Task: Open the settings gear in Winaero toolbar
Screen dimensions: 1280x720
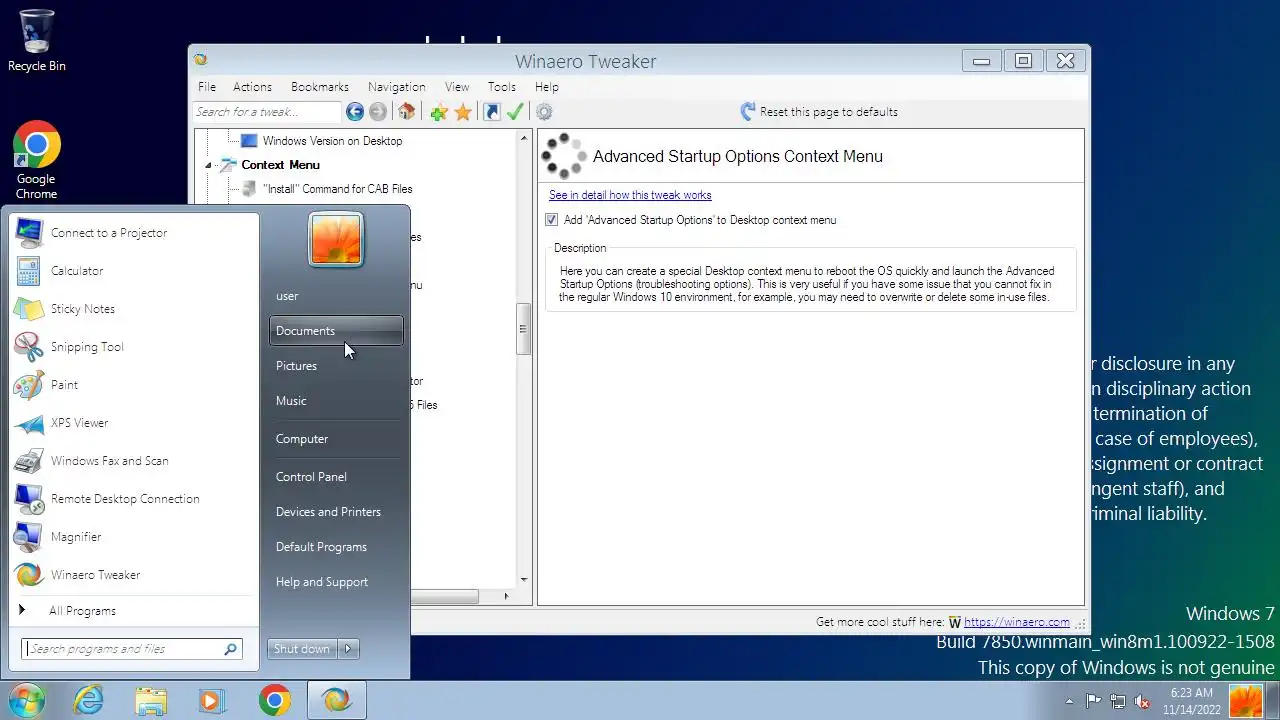Action: (x=544, y=112)
